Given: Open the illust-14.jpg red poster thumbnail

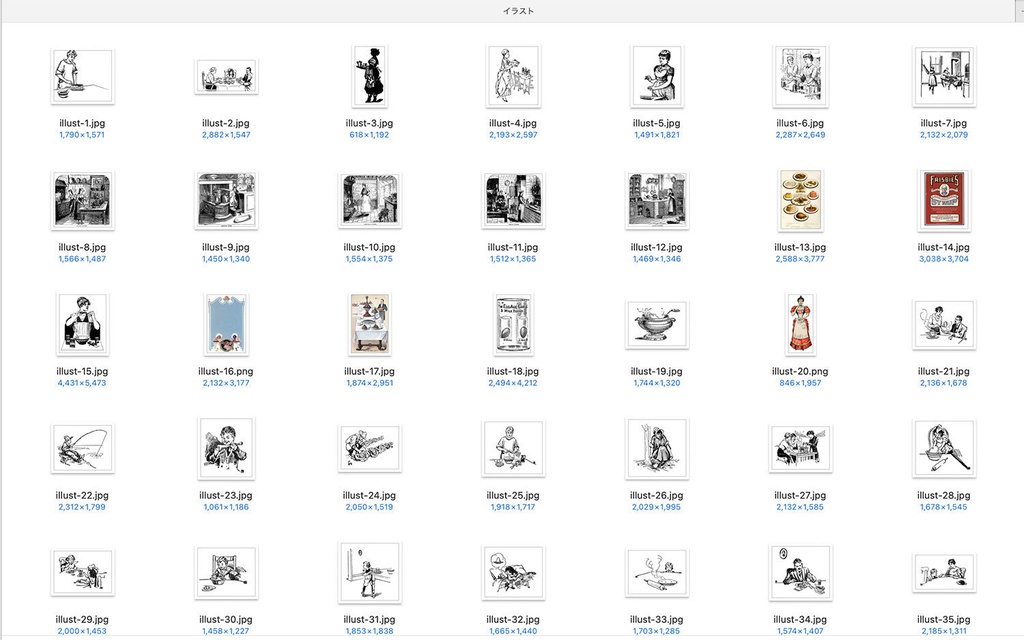Looking at the screenshot, I should [x=944, y=199].
